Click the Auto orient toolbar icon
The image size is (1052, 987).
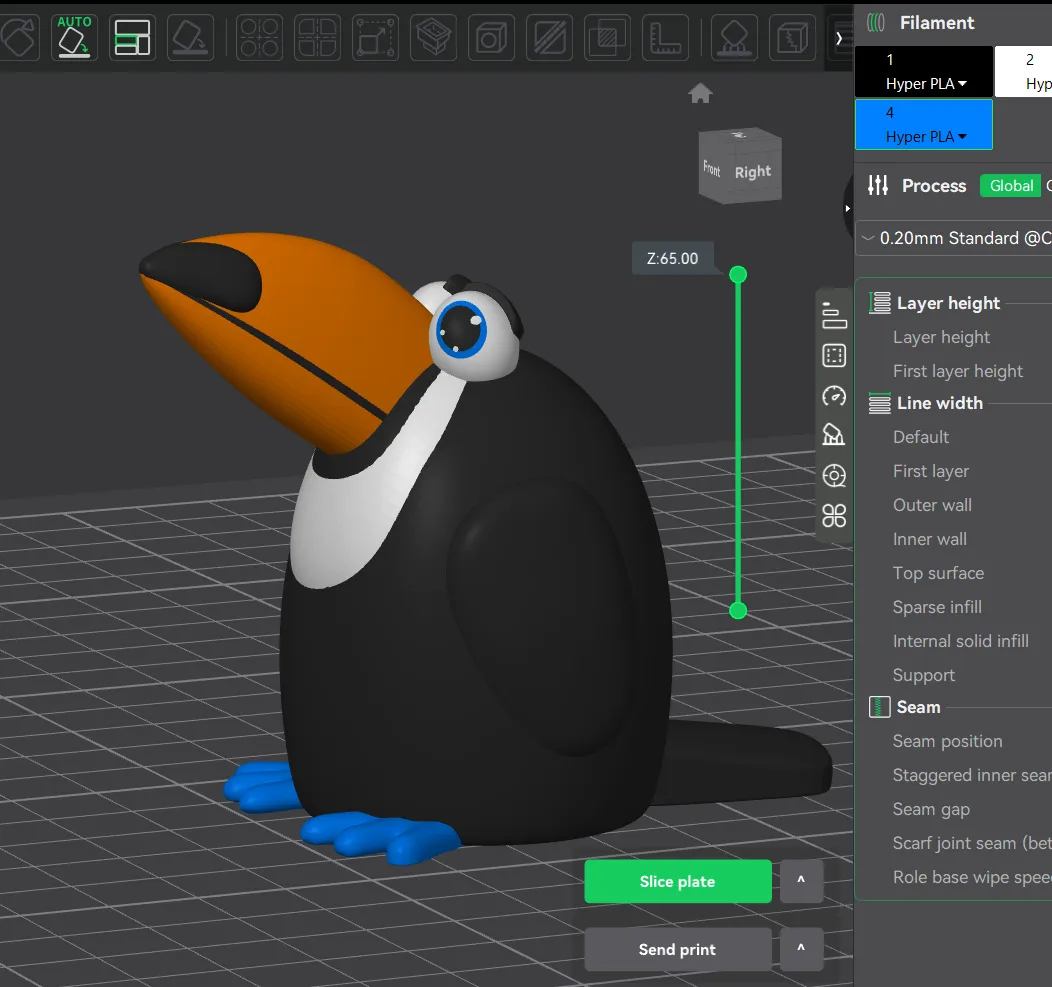[x=74, y=37]
